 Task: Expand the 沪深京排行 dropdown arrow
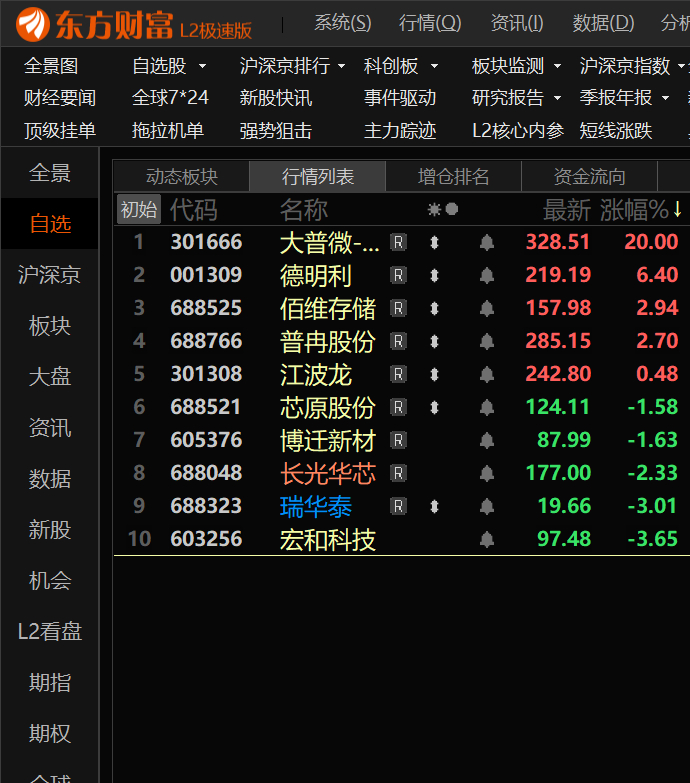342,66
